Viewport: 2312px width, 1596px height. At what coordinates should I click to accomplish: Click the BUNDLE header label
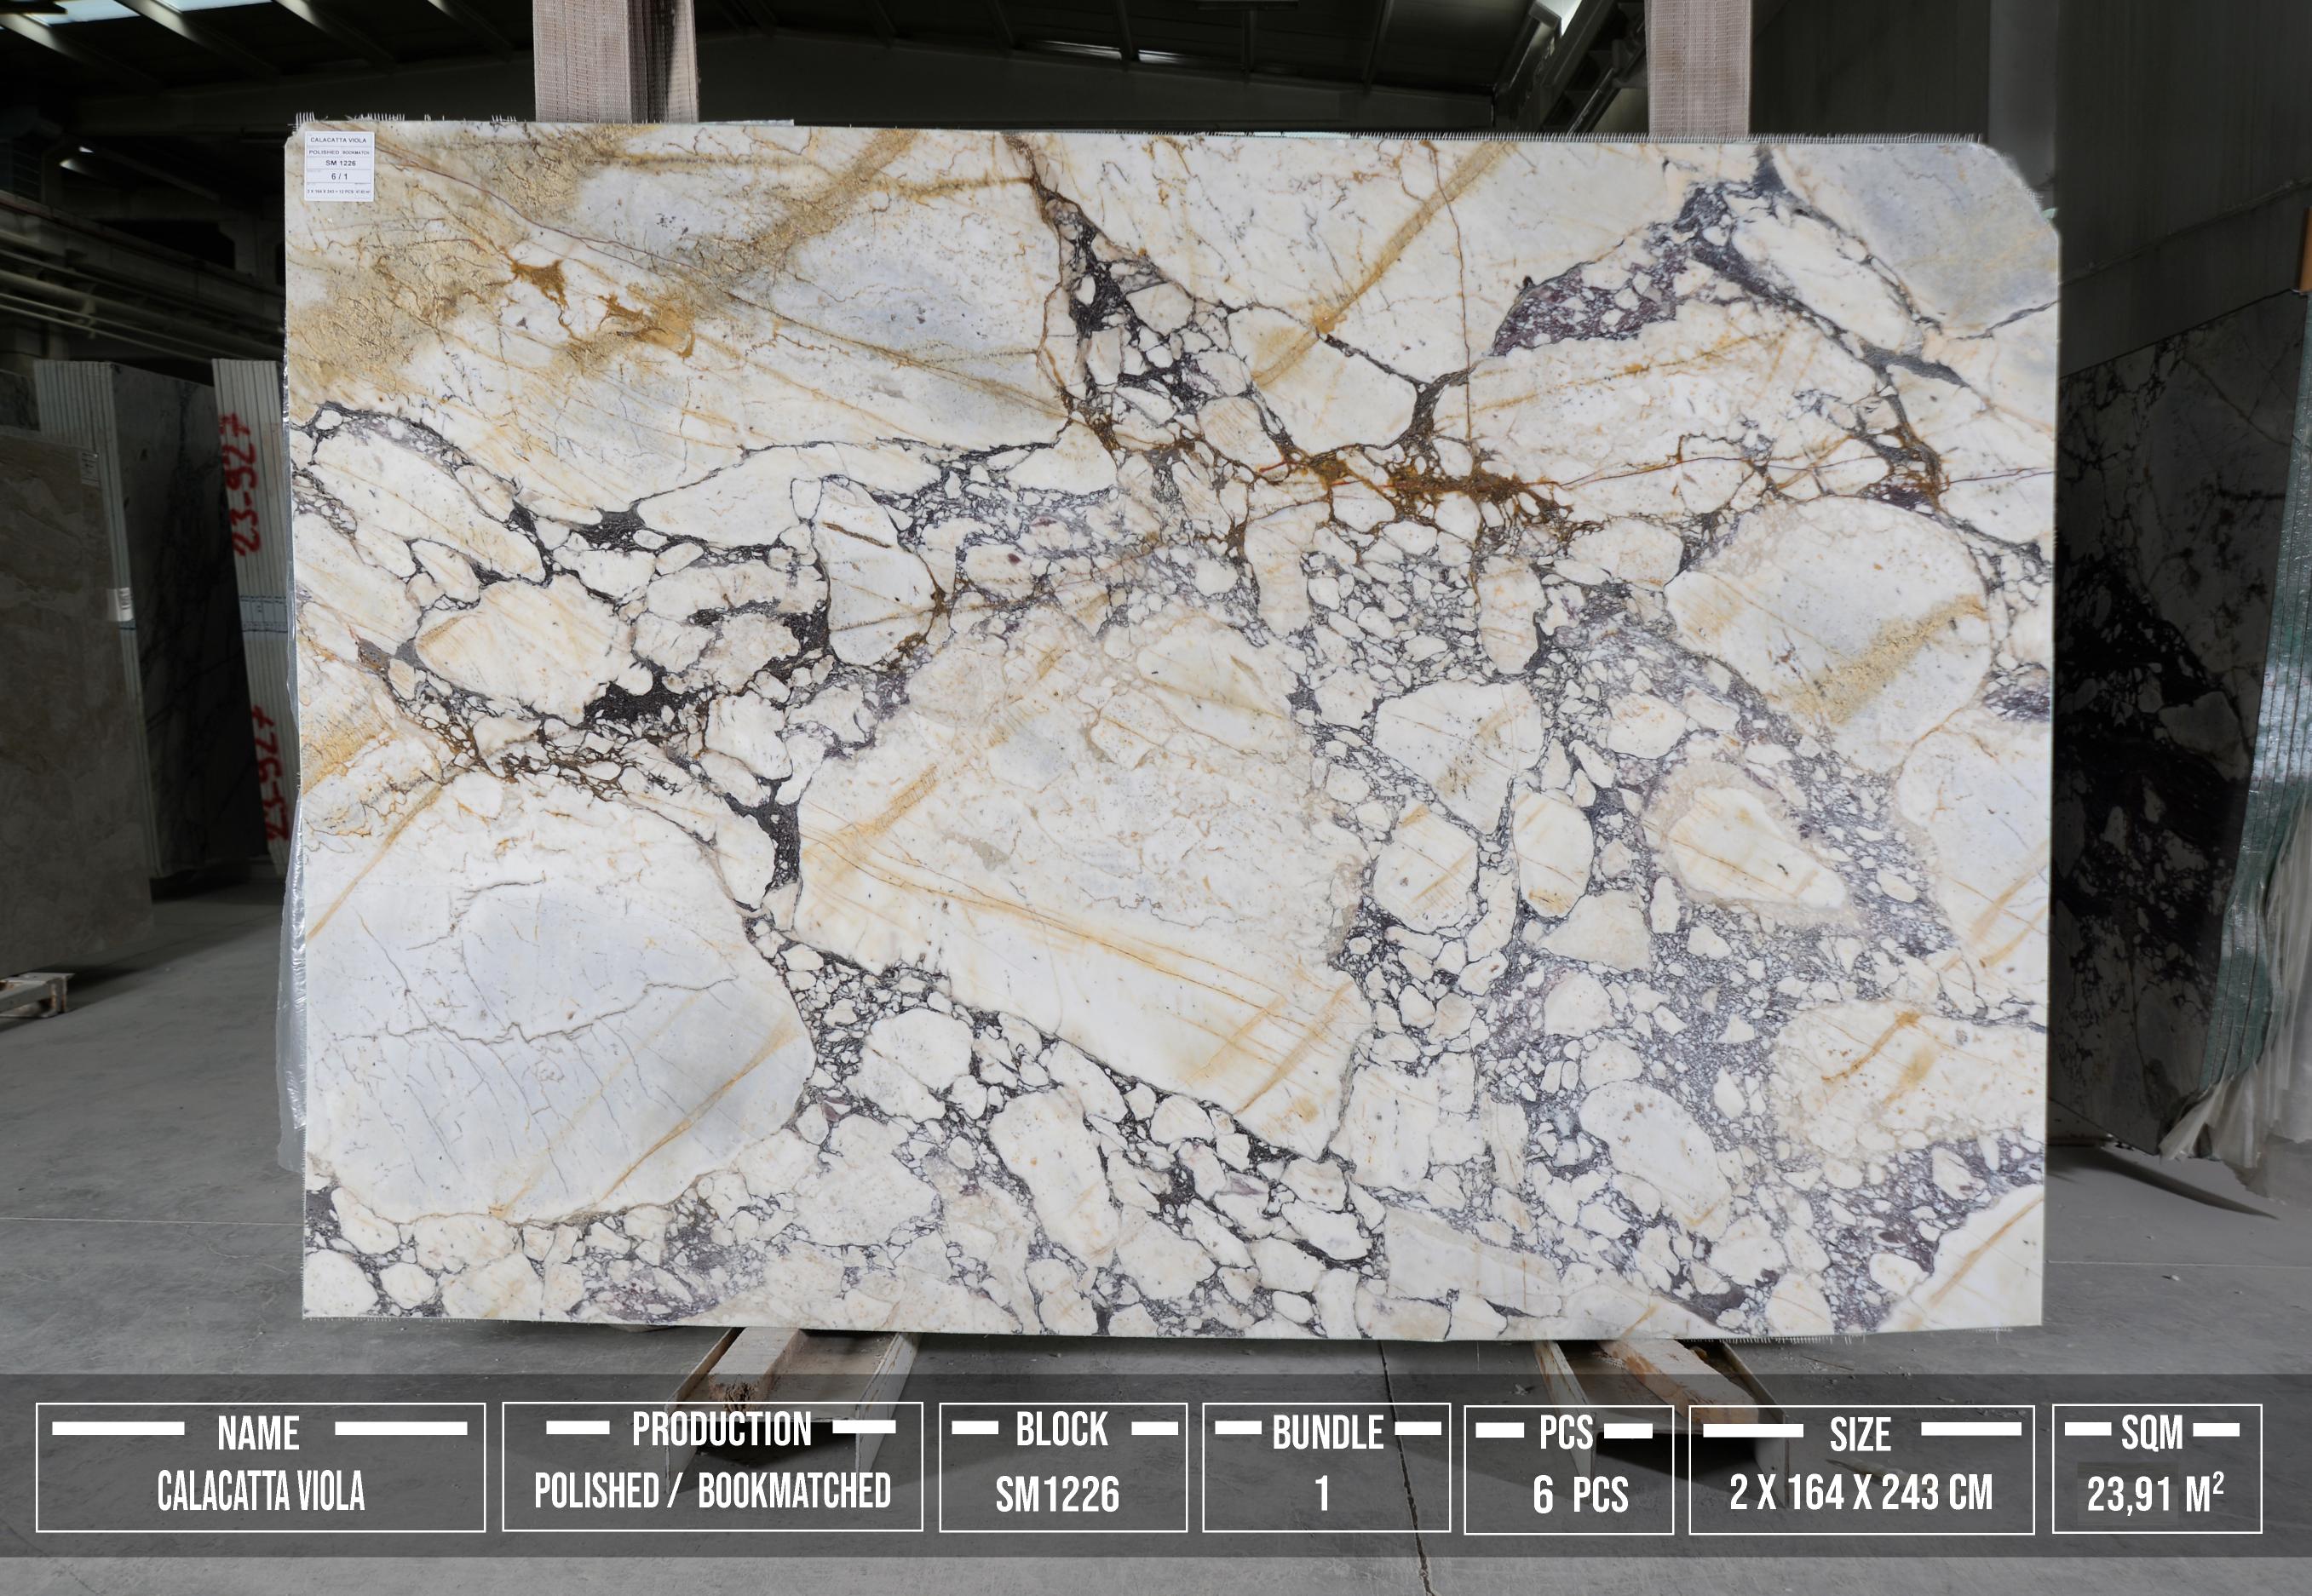[1327, 1434]
